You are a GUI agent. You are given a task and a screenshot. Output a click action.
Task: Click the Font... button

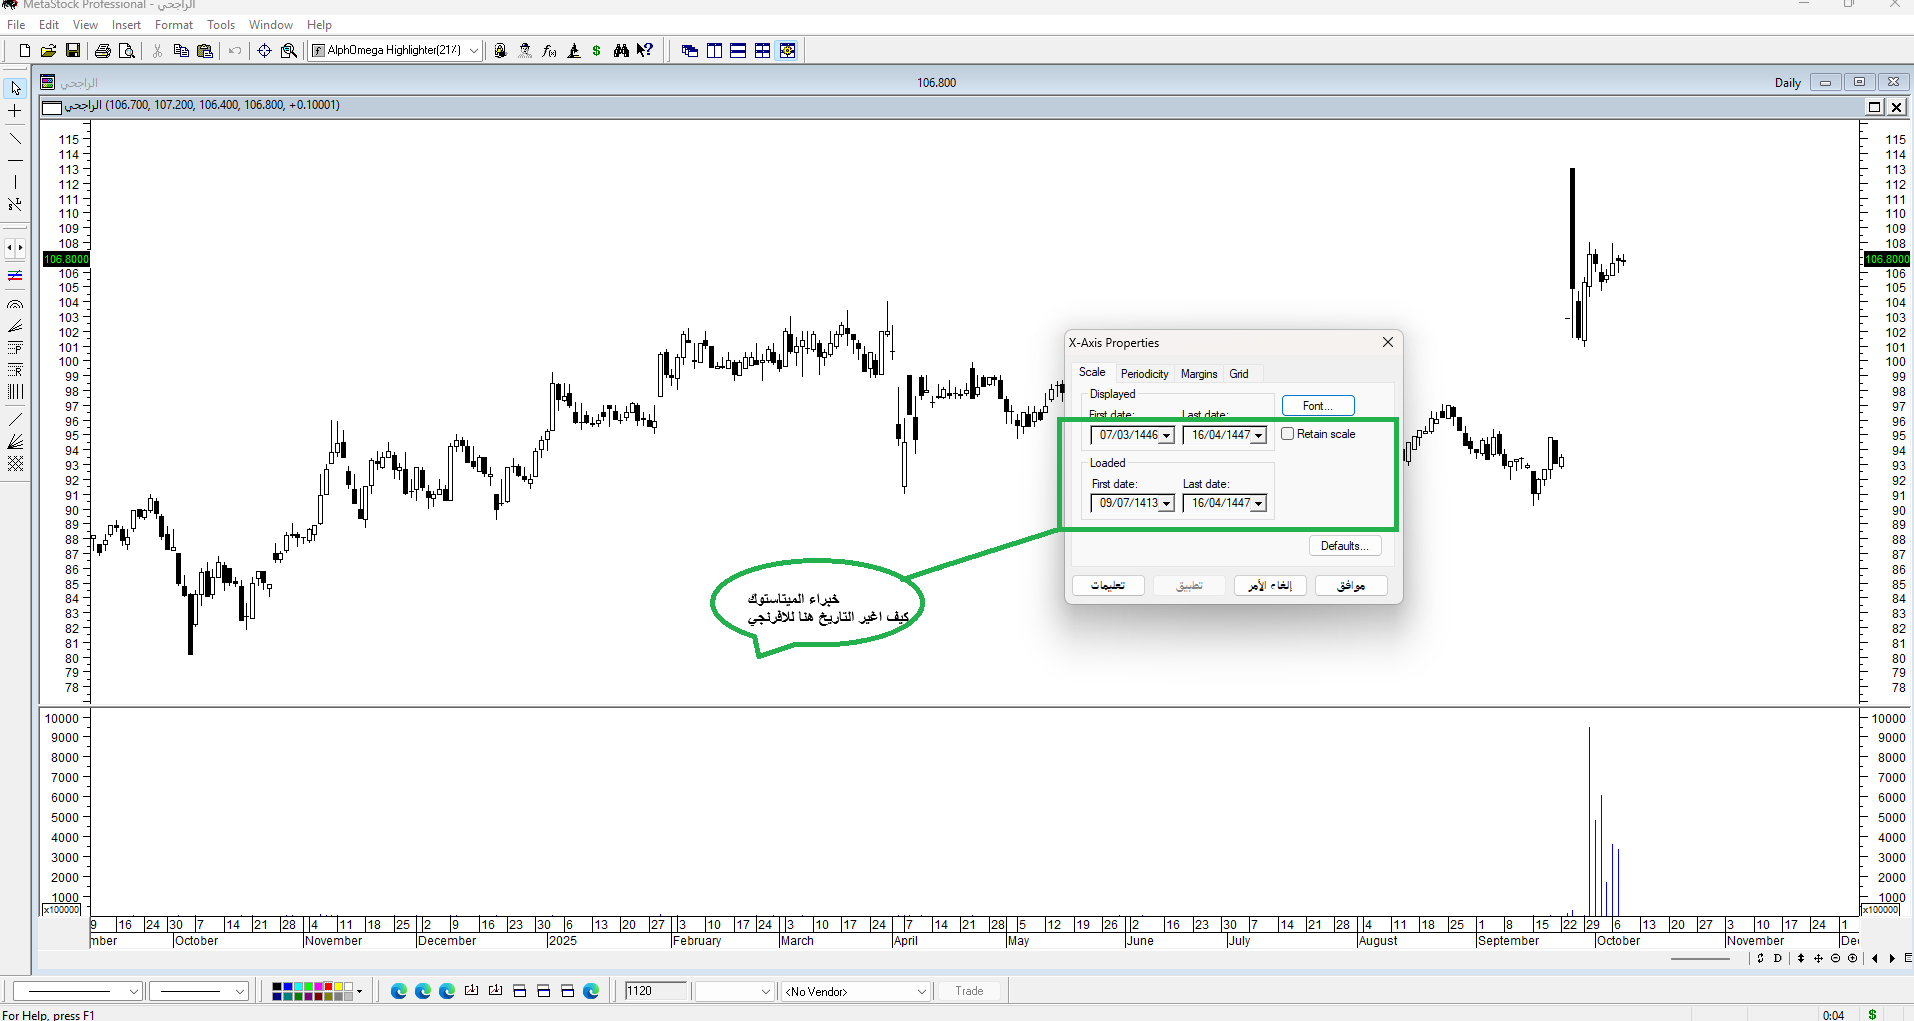click(1317, 406)
